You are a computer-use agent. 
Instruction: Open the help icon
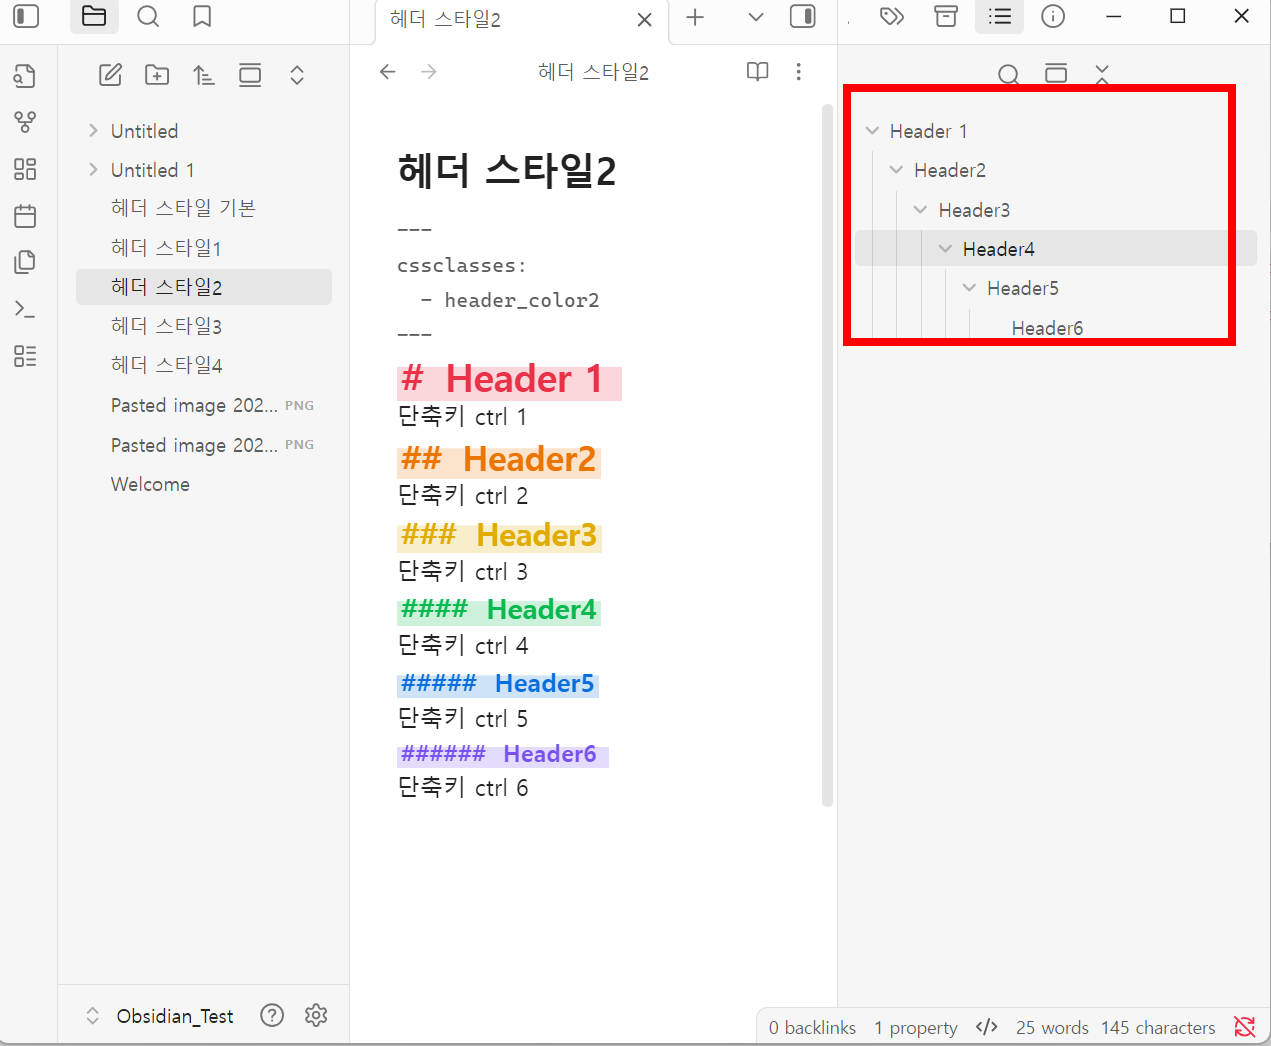(272, 1016)
